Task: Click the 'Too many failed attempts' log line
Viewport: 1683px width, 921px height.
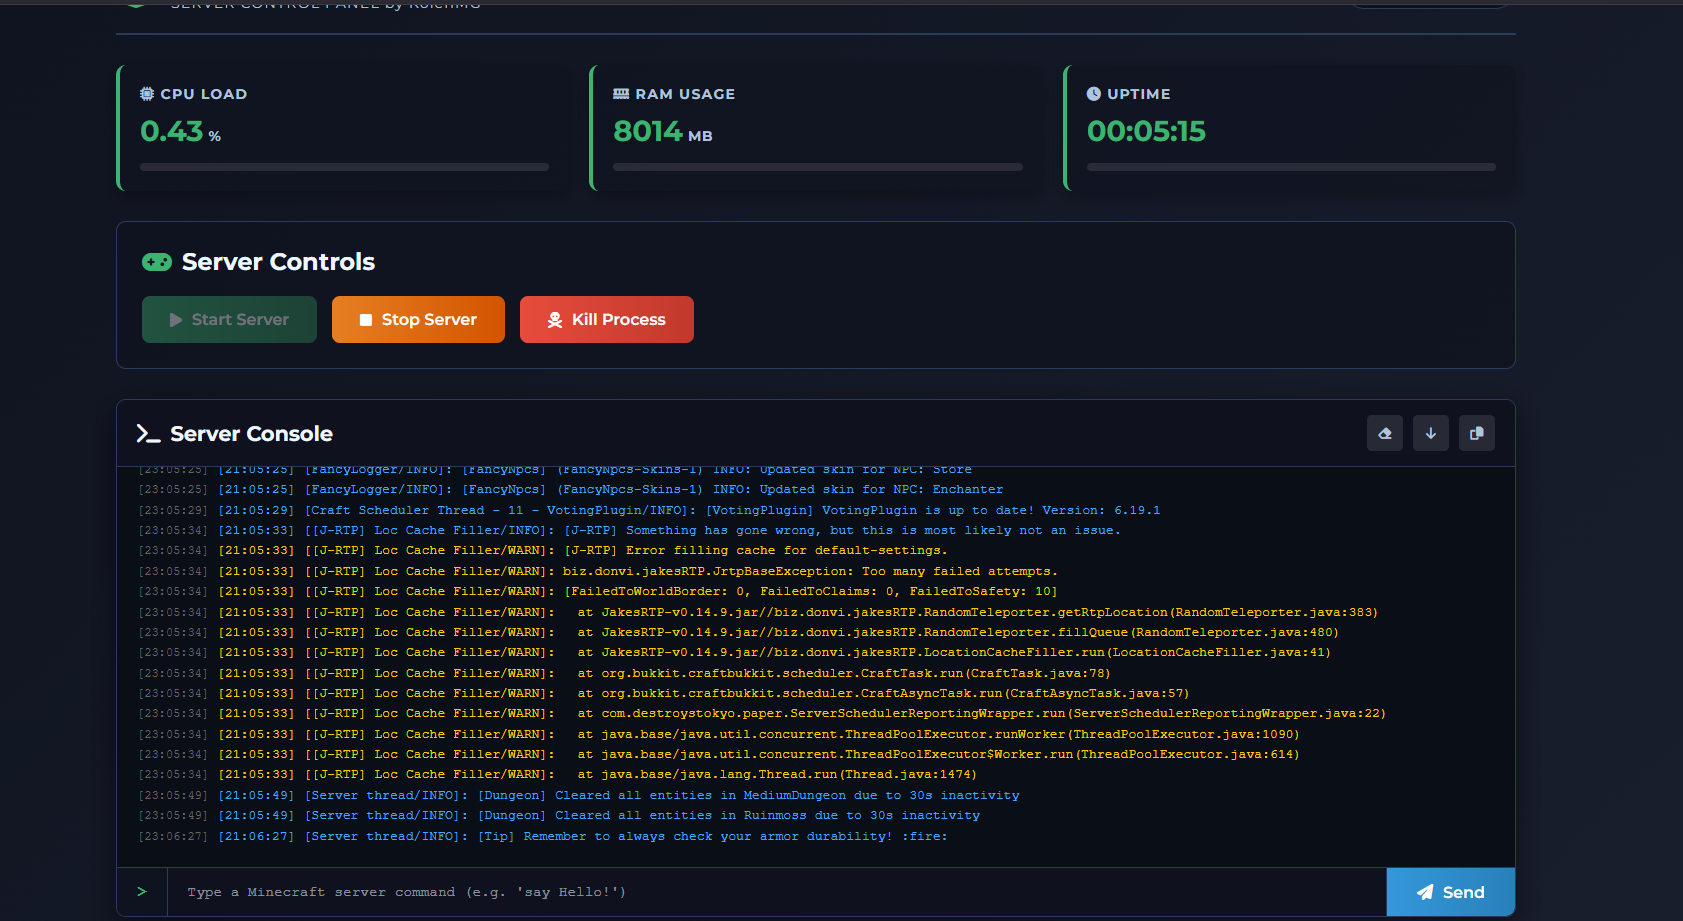Action: (x=598, y=571)
